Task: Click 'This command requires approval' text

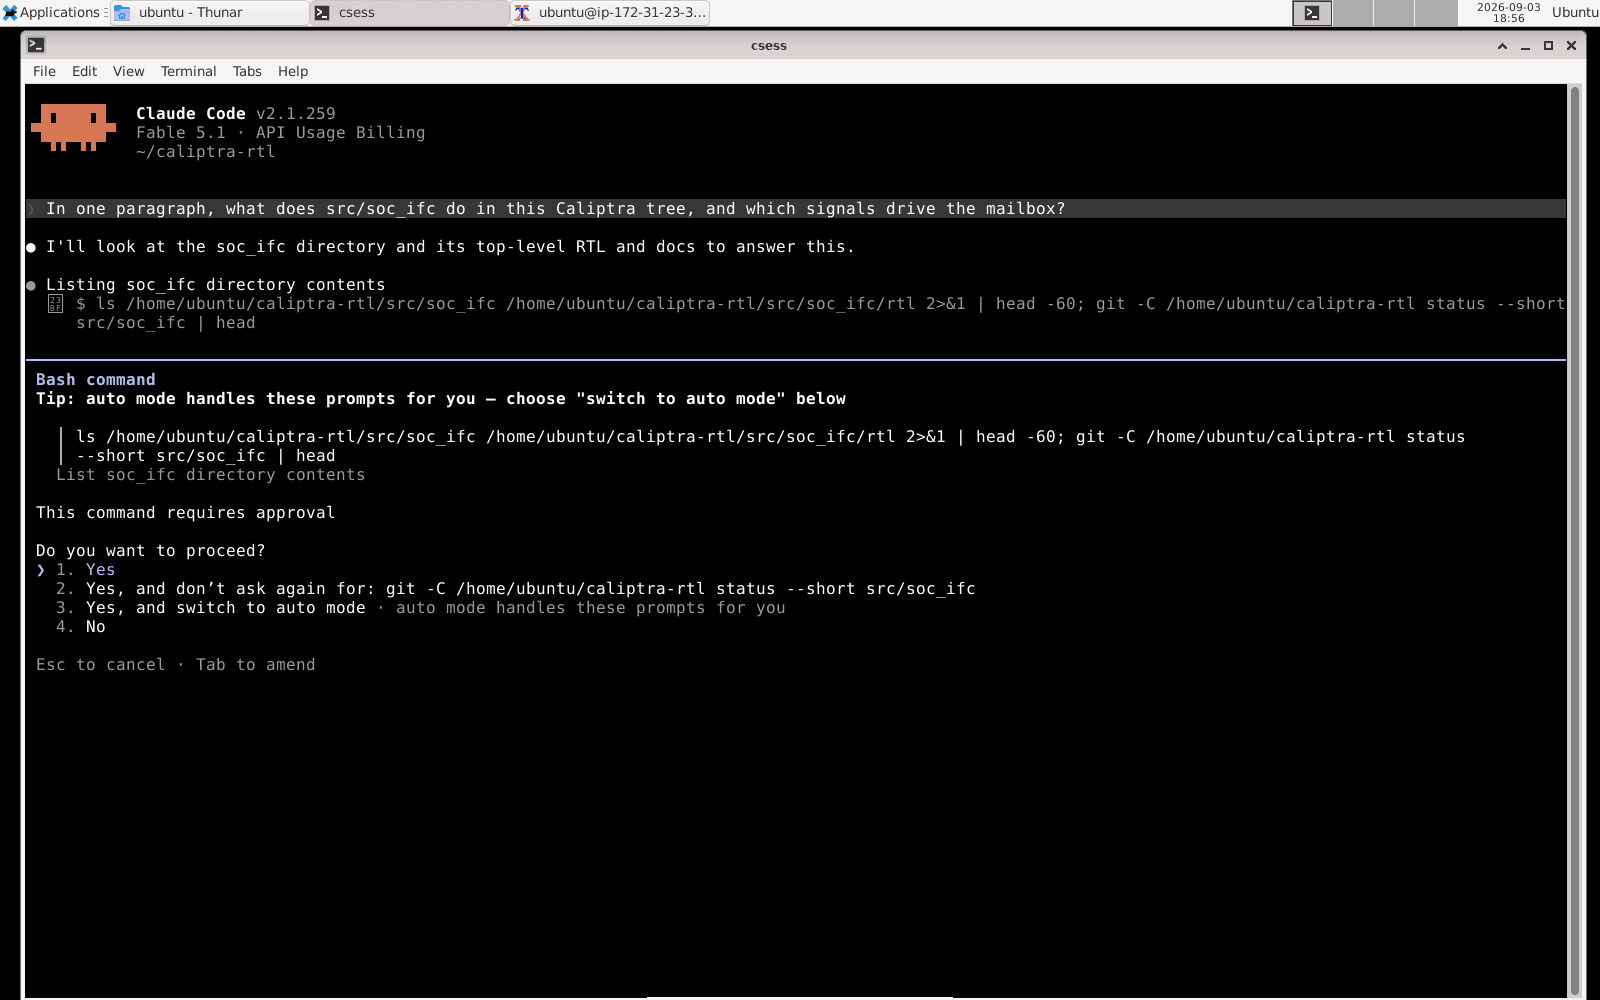Action: [x=185, y=513]
